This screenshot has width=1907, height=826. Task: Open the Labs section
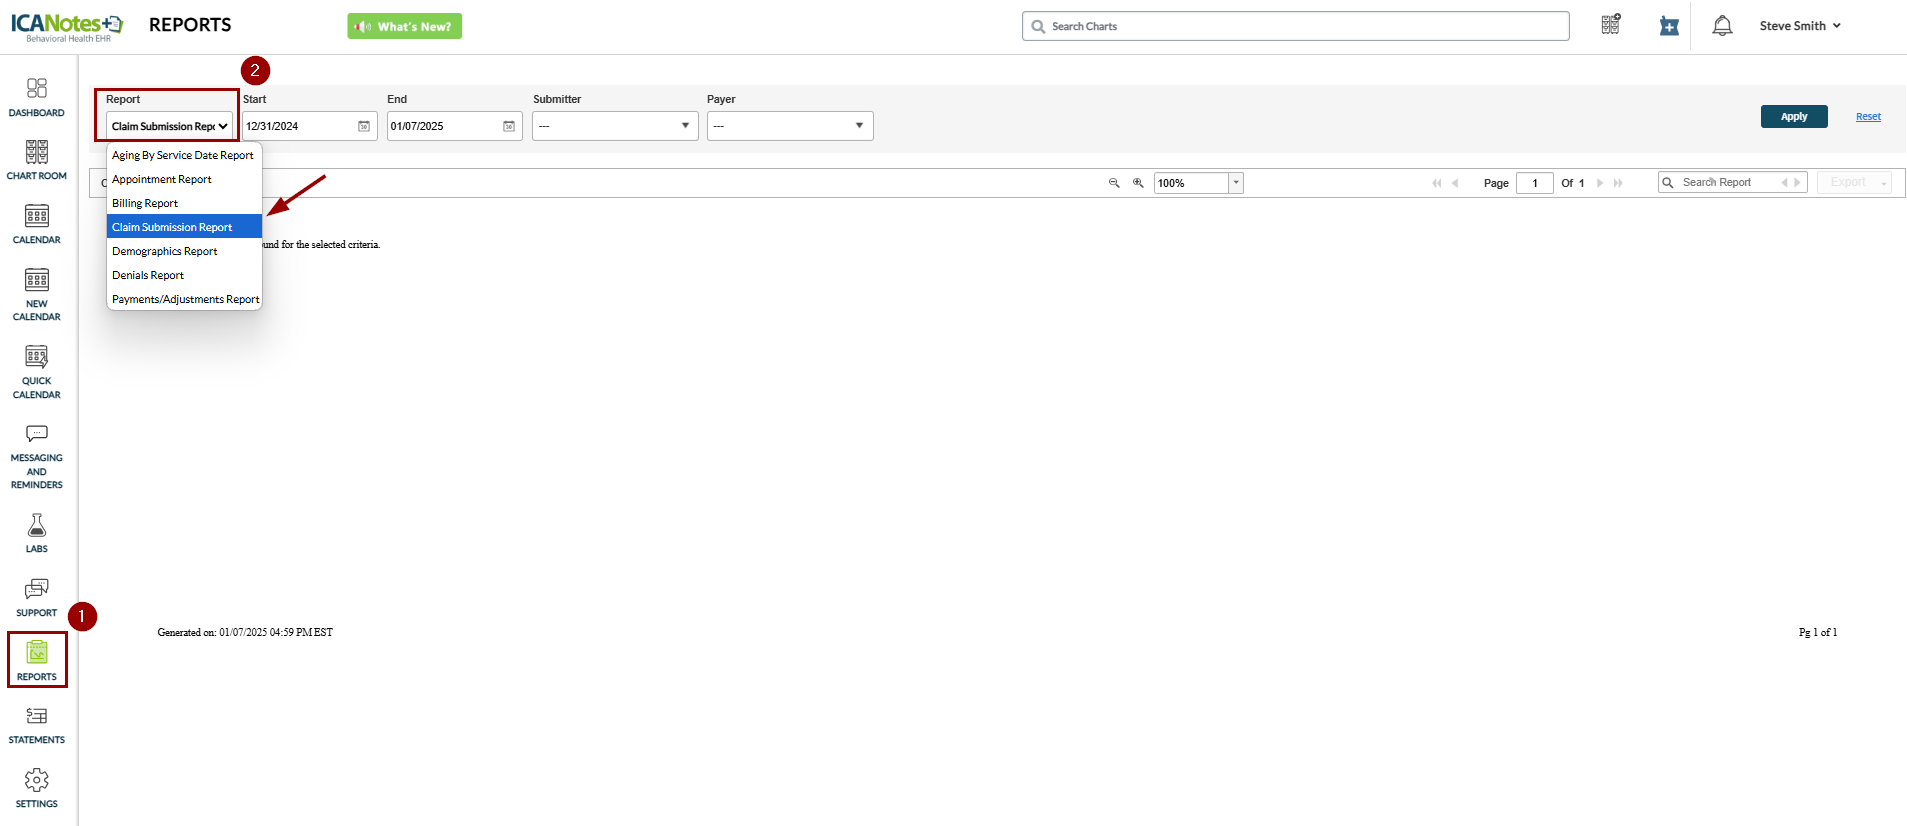point(37,533)
